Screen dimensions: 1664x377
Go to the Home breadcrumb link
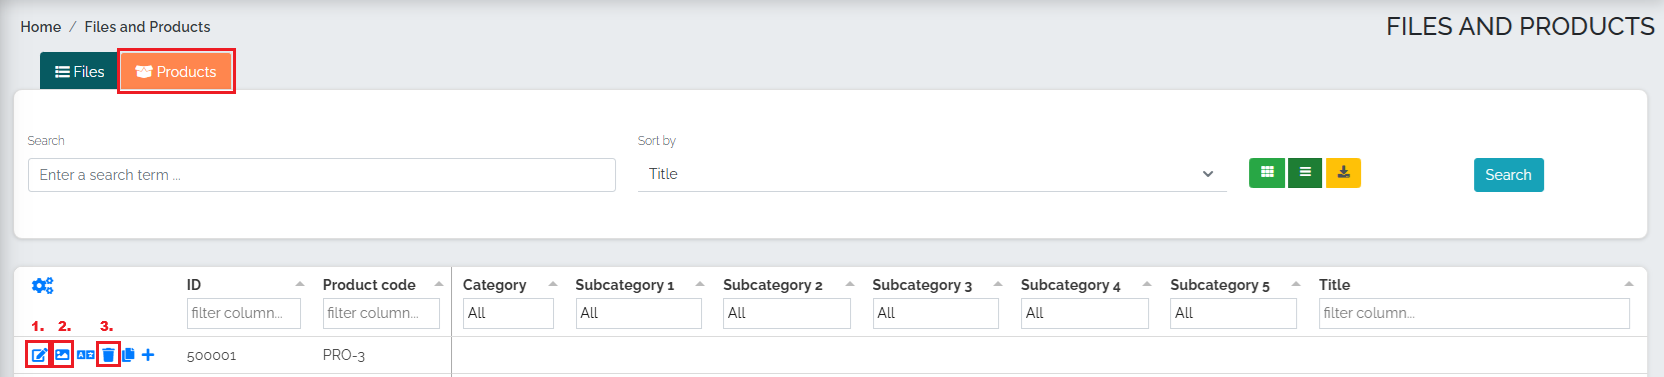coord(41,27)
